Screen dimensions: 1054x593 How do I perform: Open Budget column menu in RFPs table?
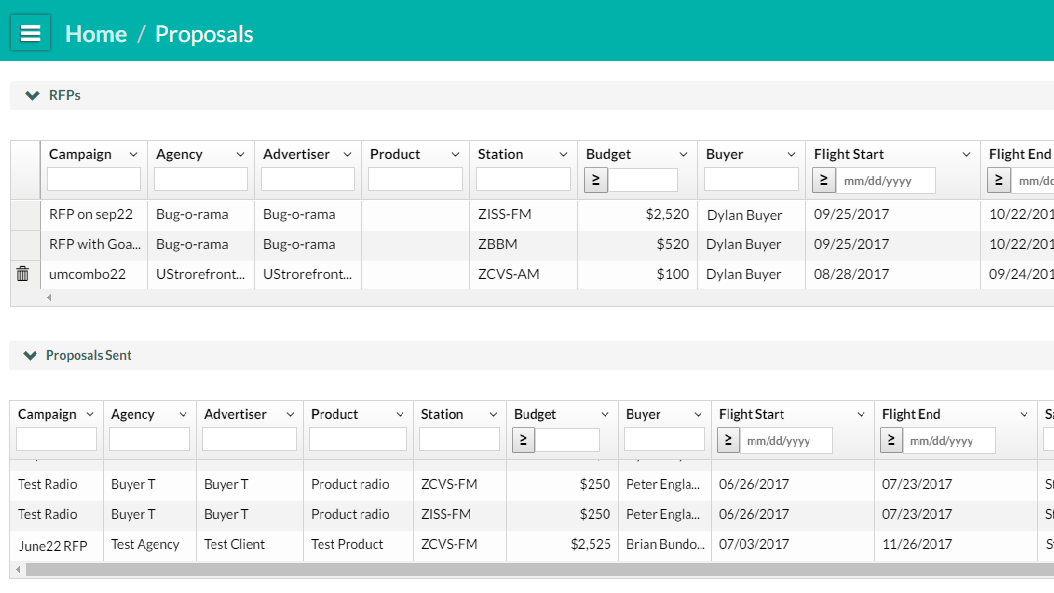(x=684, y=155)
